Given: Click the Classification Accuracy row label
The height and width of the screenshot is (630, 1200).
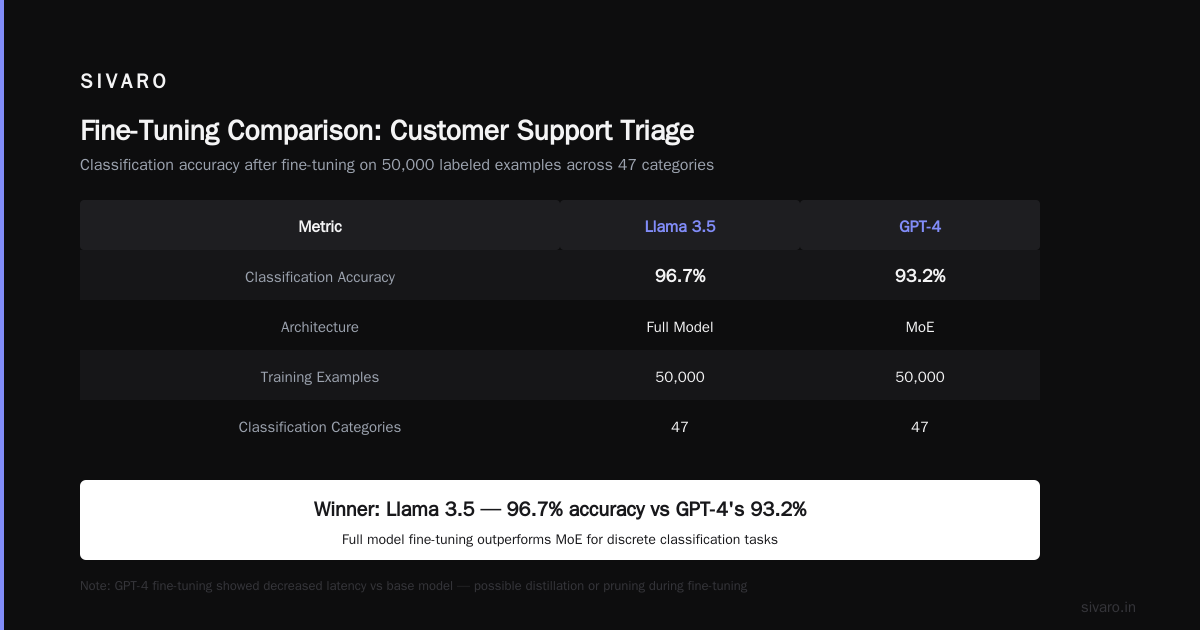Looking at the screenshot, I should point(320,277).
